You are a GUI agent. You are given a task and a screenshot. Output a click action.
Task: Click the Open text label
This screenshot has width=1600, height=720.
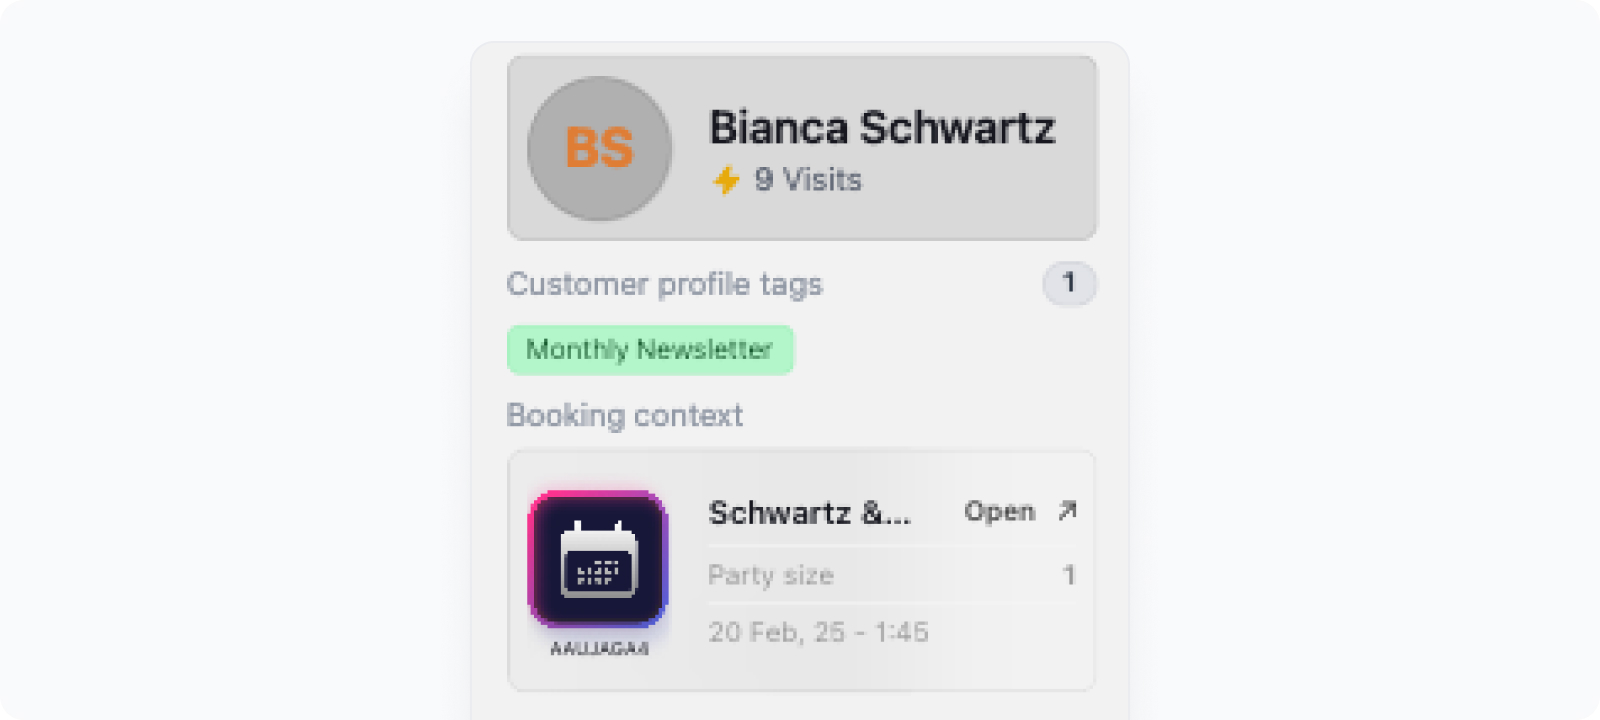[999, 512]
